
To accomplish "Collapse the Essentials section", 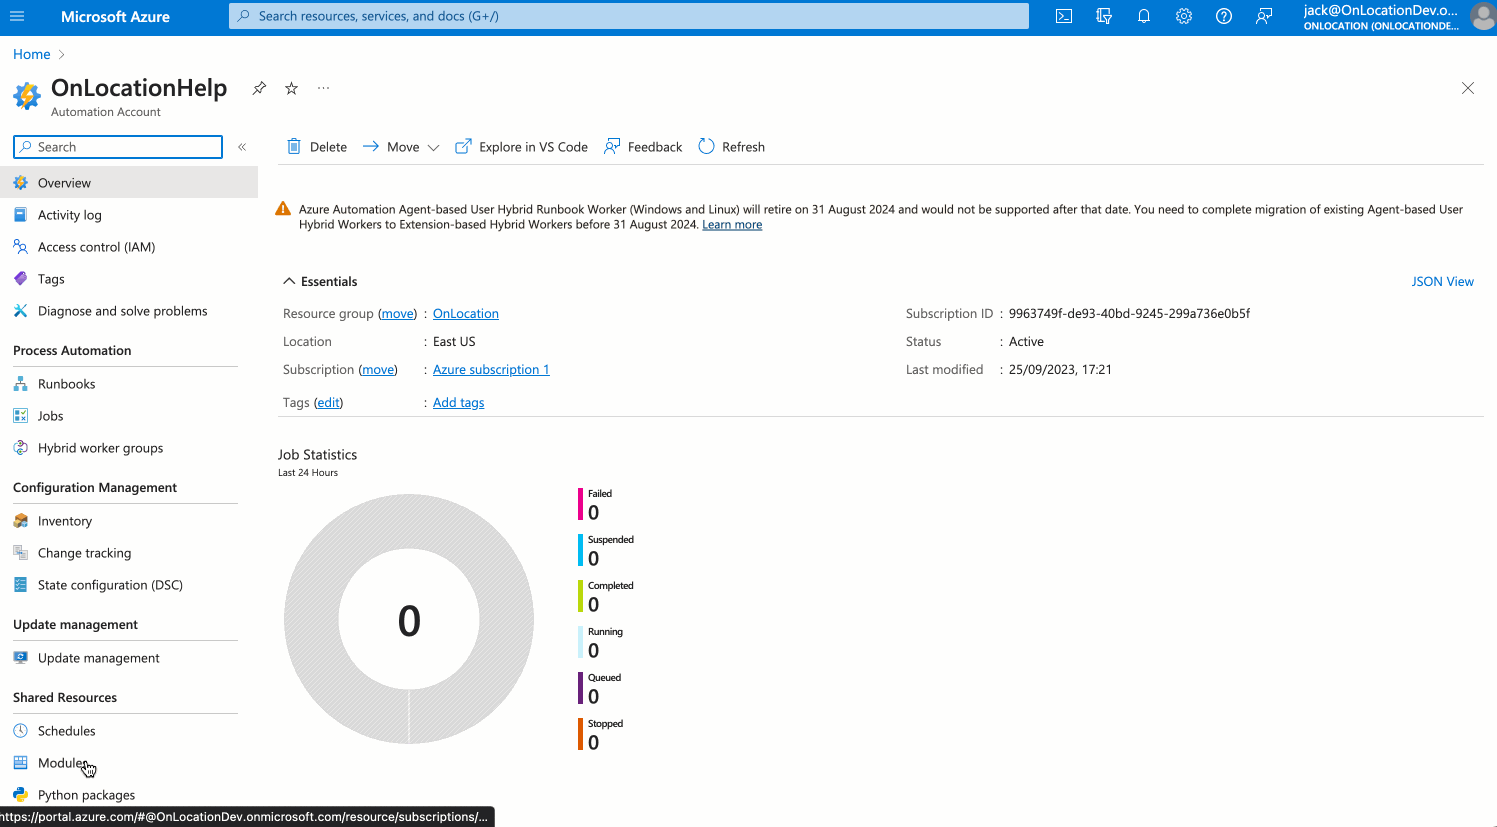I will [320, 282].
